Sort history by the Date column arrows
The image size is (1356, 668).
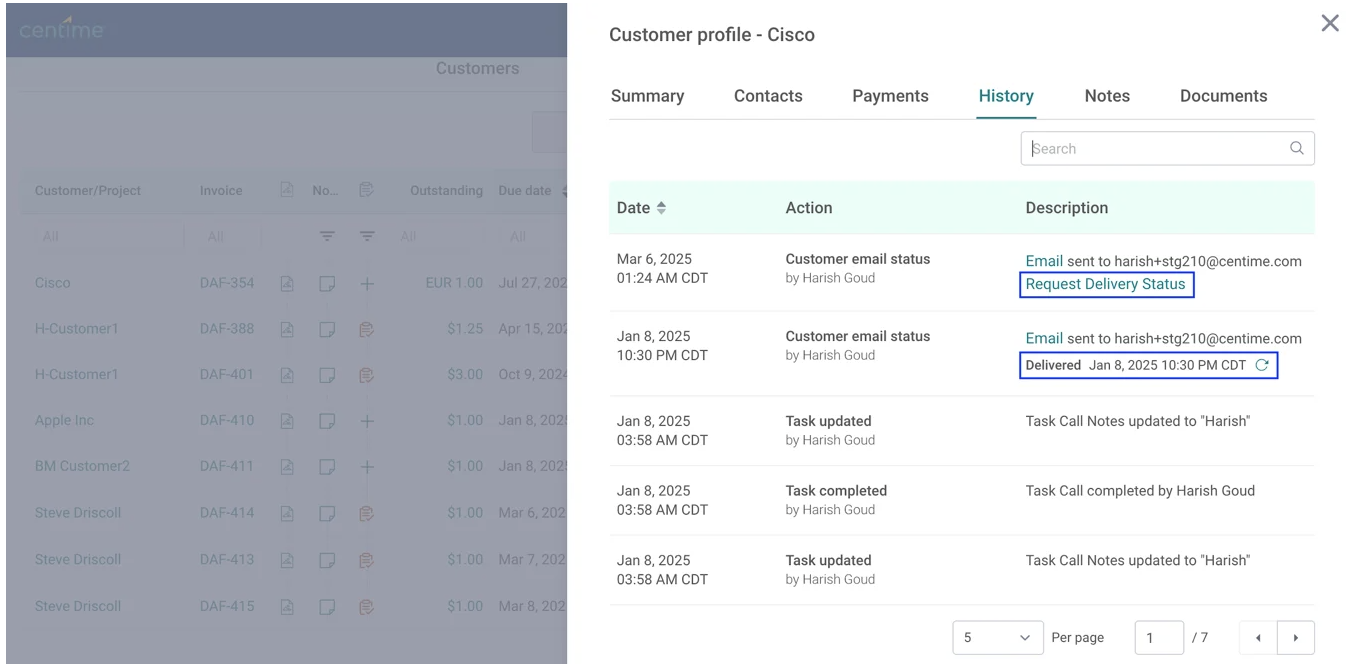tap(661, 208)
